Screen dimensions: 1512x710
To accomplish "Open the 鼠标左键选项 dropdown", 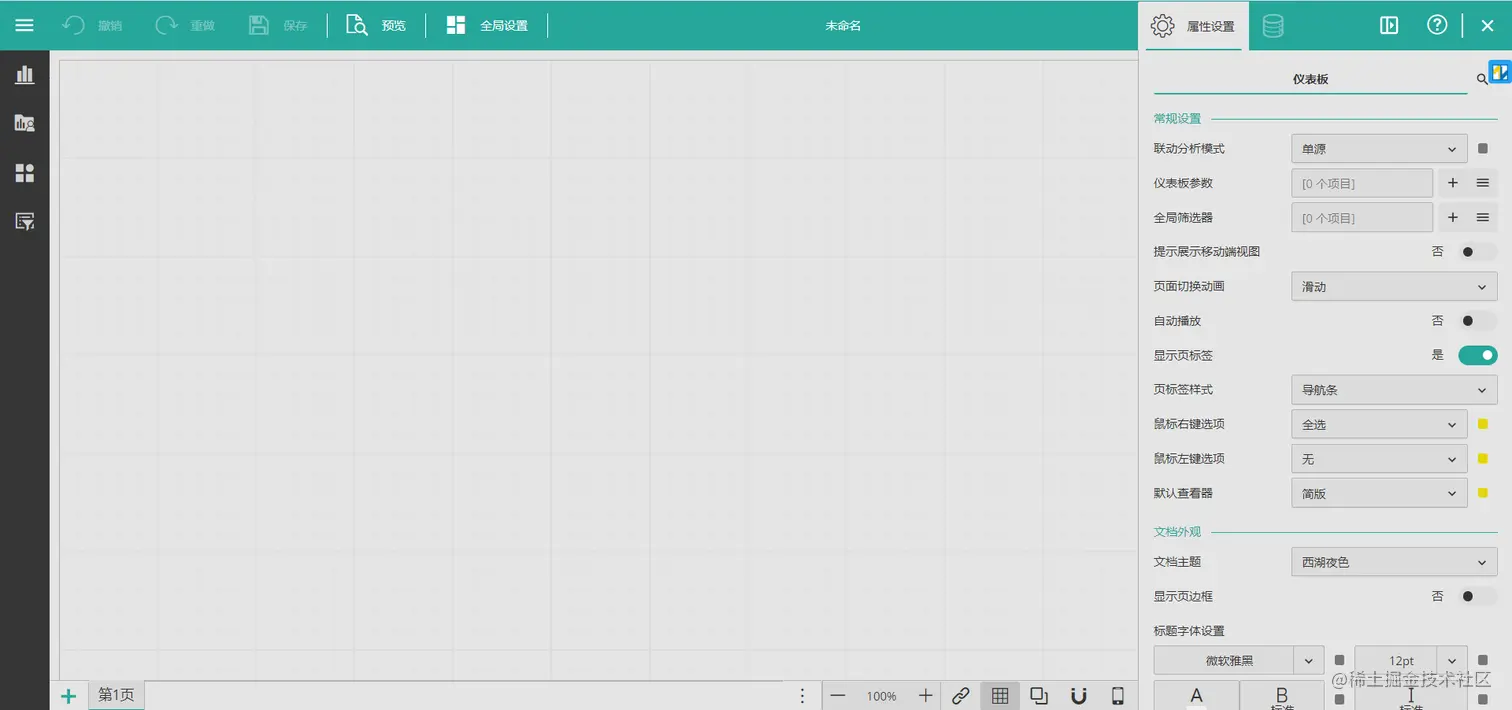I will click(x=1379, y=459).
